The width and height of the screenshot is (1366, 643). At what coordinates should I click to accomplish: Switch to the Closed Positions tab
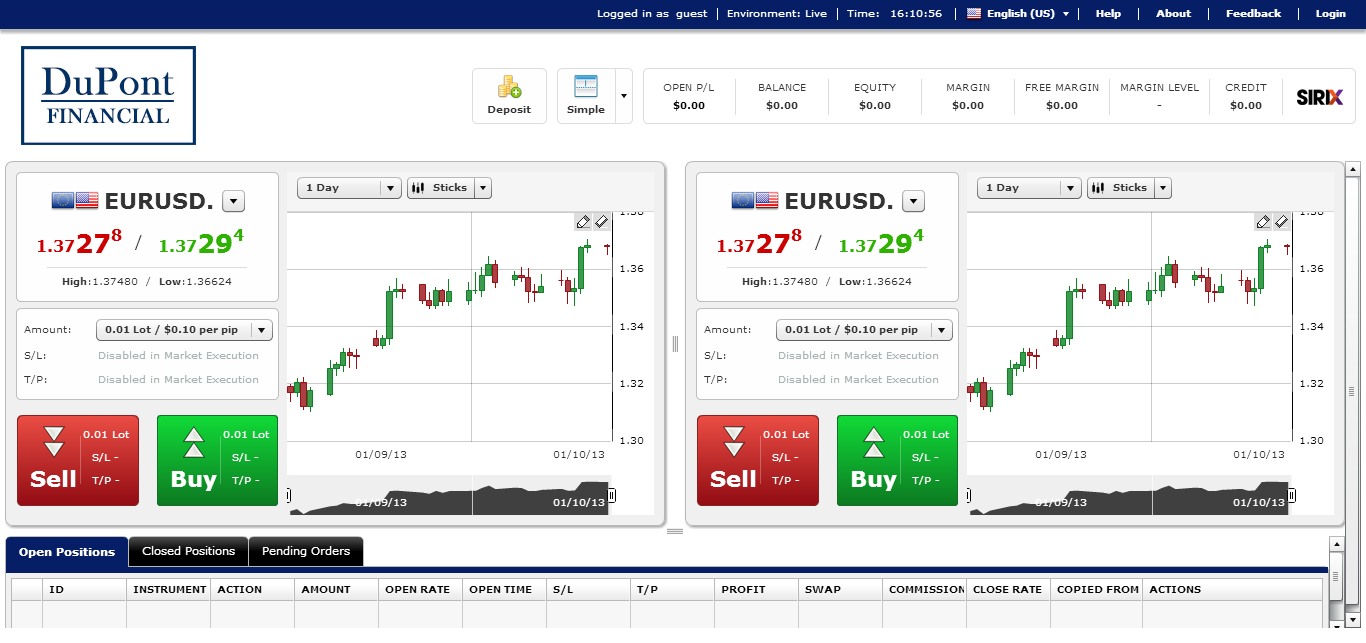(188, 551)
